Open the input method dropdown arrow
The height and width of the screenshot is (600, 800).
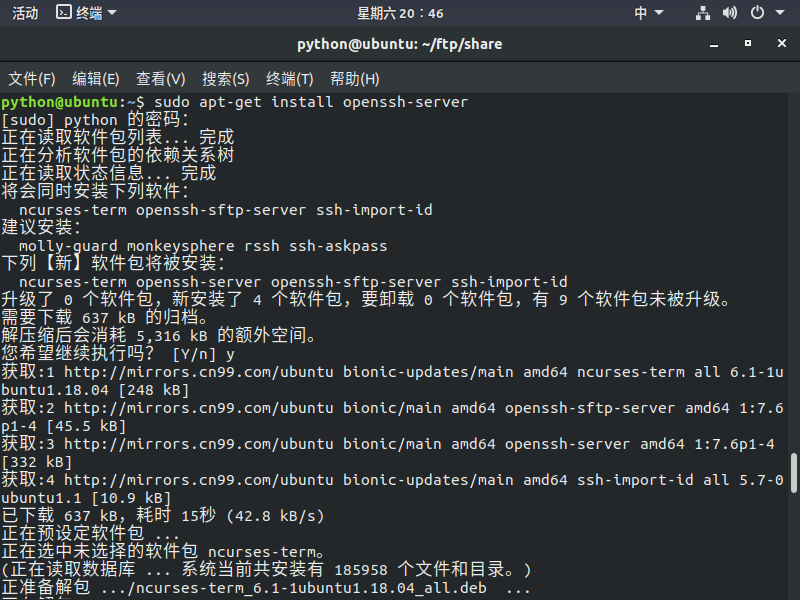[x=658, y=13]
